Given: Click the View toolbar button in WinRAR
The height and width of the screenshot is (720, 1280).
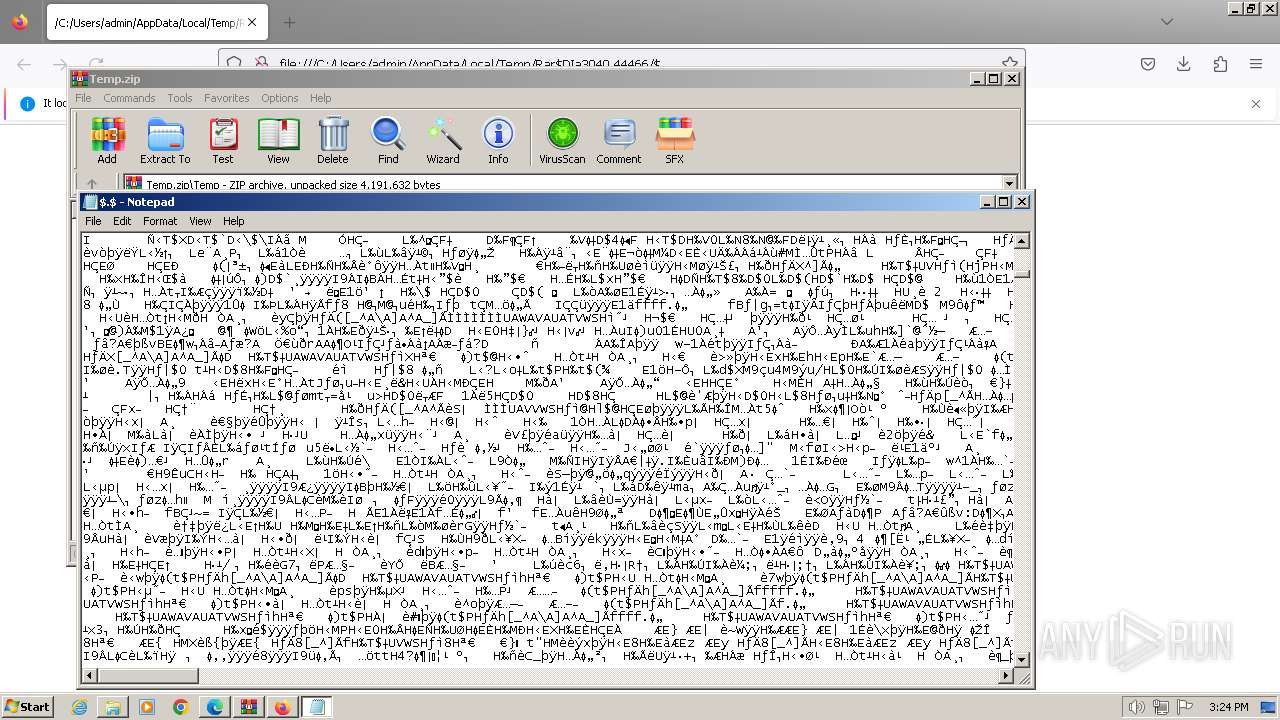Looking at the screenshot, I should (278, 140).
